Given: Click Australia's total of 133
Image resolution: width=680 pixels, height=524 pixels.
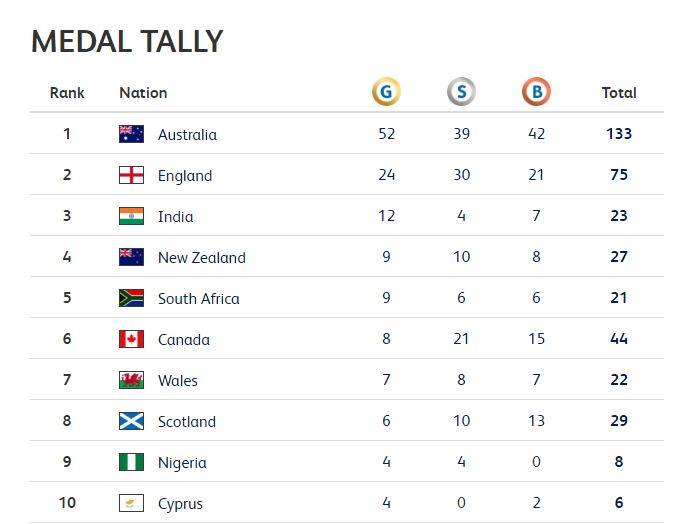Looking at the screenshot, I should click(x=619, y=134).
